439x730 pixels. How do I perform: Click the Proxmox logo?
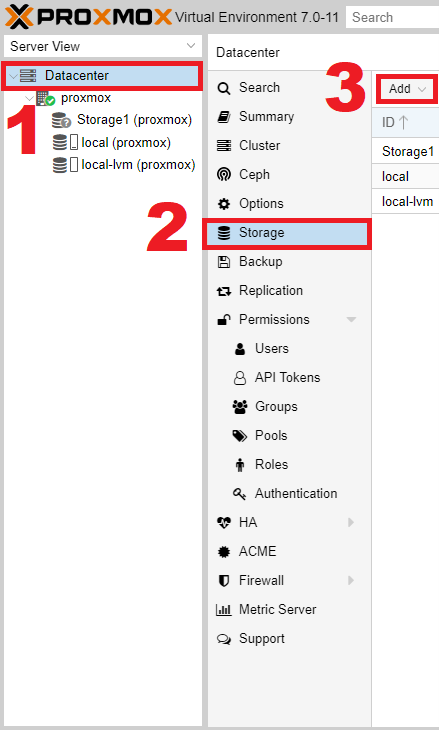[88, 17]
